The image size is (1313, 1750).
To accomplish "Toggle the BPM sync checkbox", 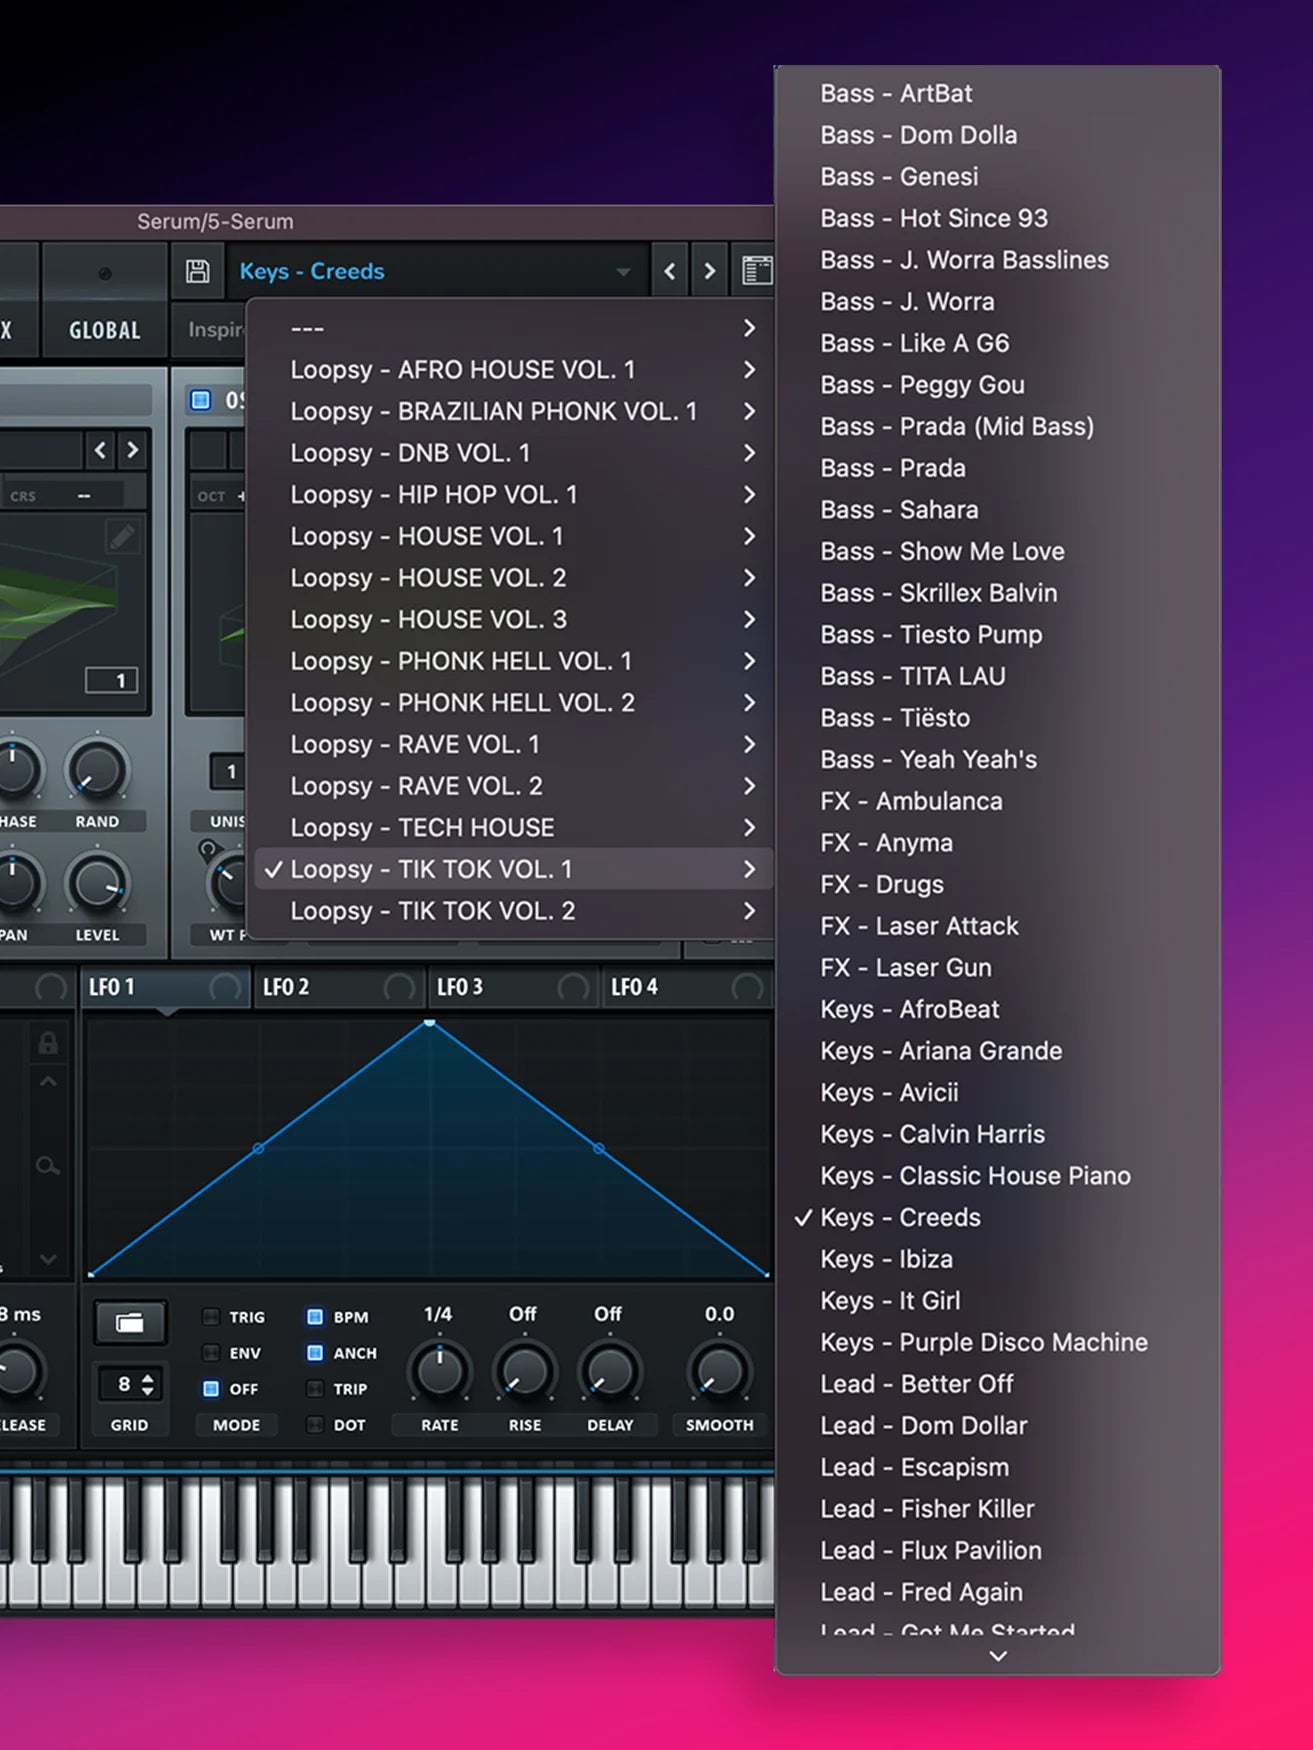I will point(315,1316).
